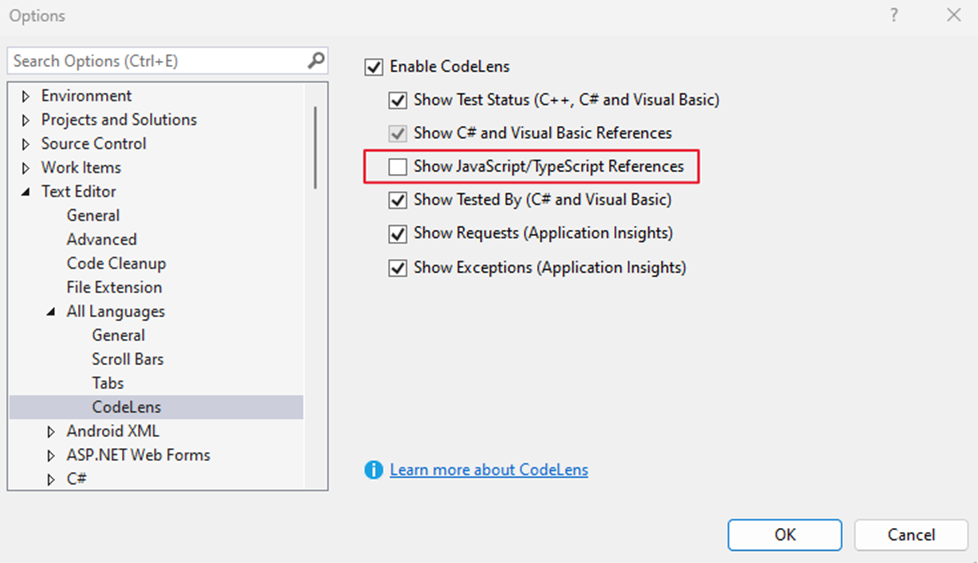Image resolution: width=978 pixels, height=563 pixels.
Task: Click in the Search Options field
Action: point(159,60)
